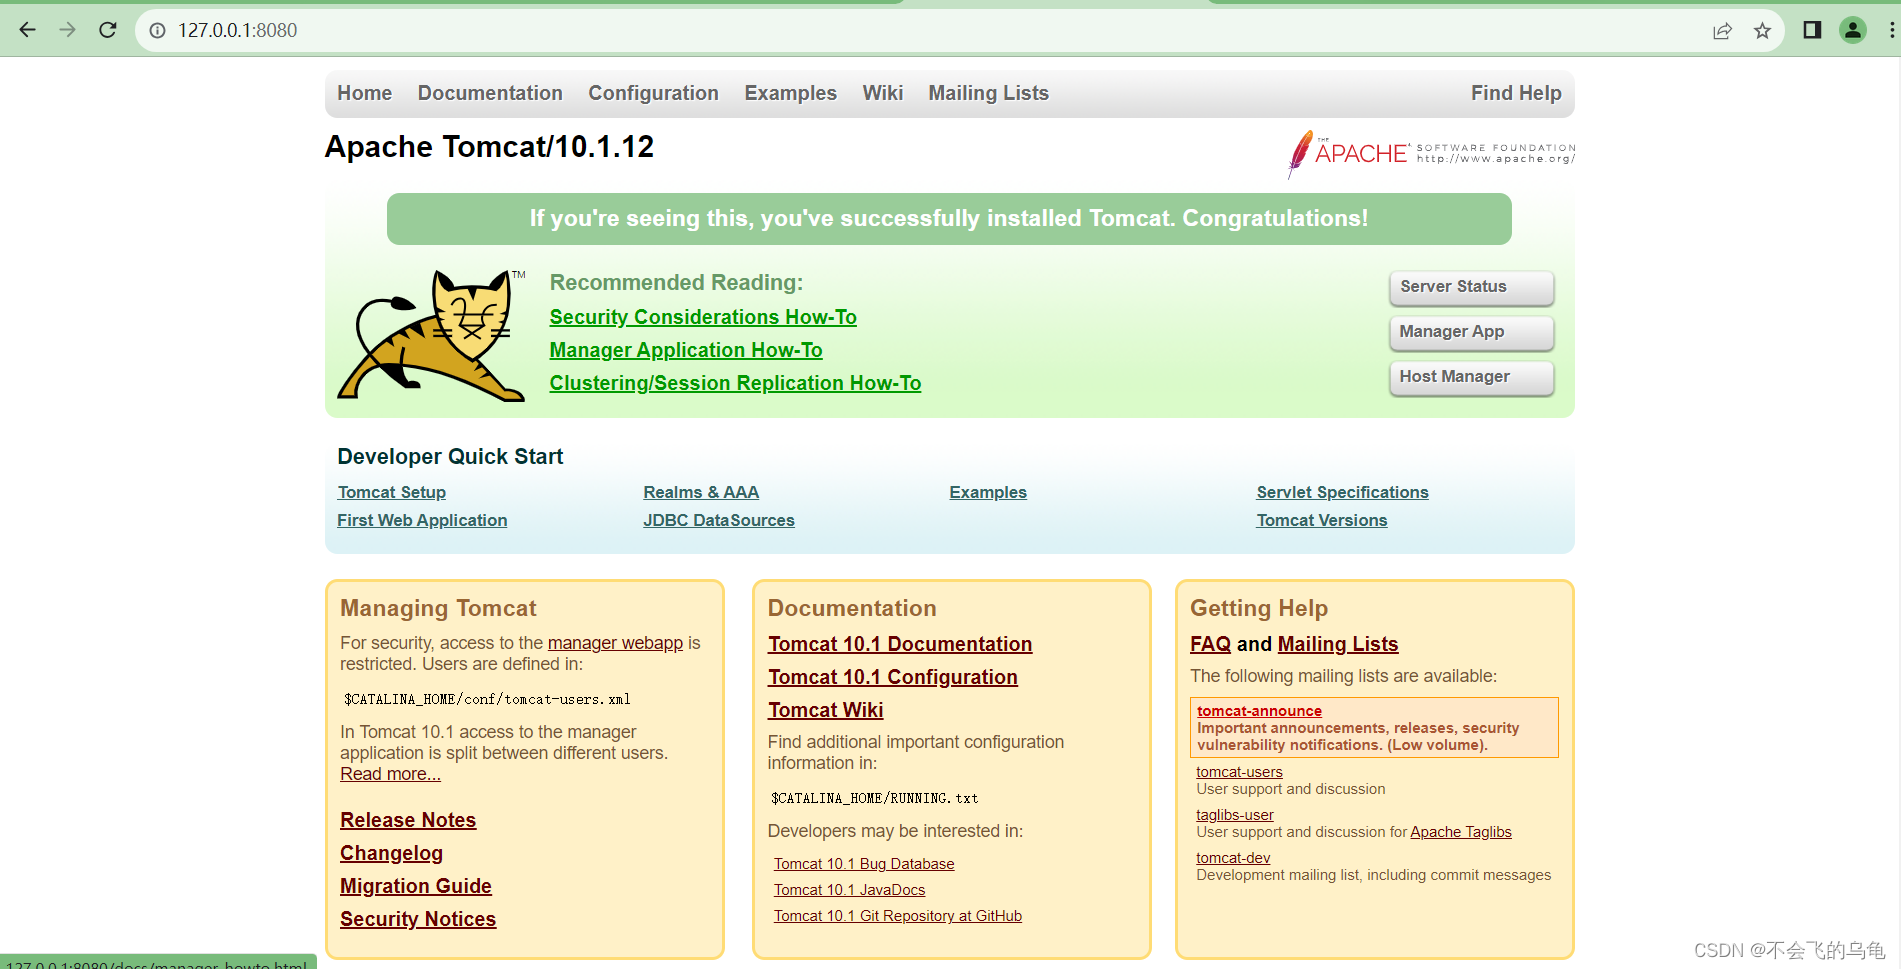
Task: Open the Realms & AAA link
Action: (x=701, y=492)
